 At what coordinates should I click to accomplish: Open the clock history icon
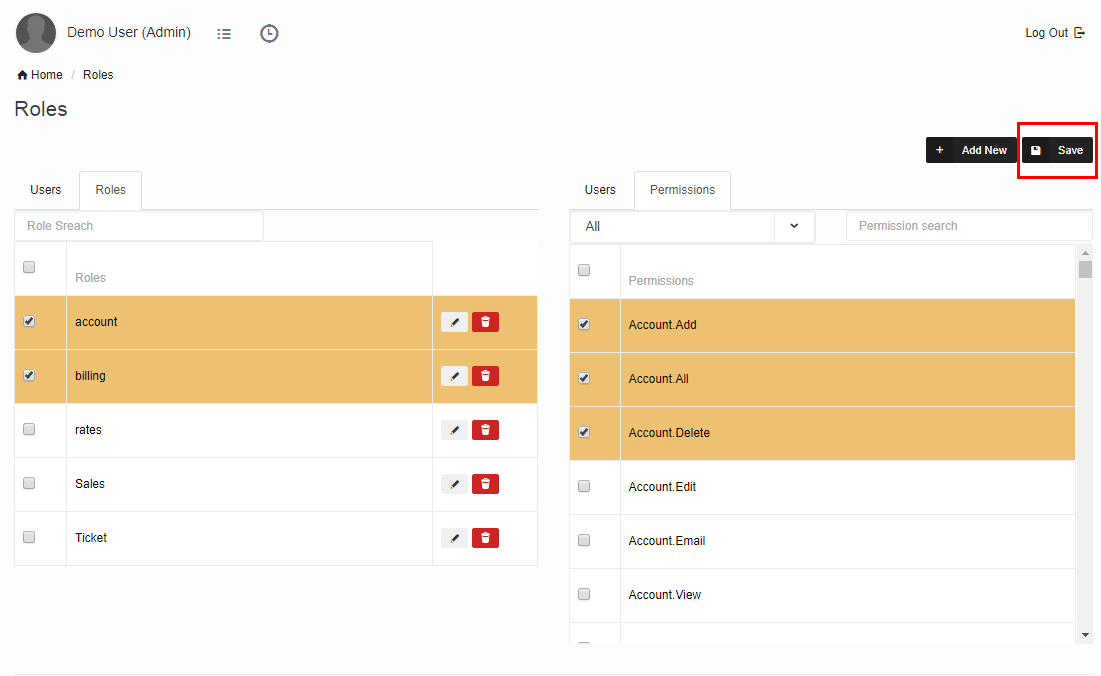click(269, 33)
